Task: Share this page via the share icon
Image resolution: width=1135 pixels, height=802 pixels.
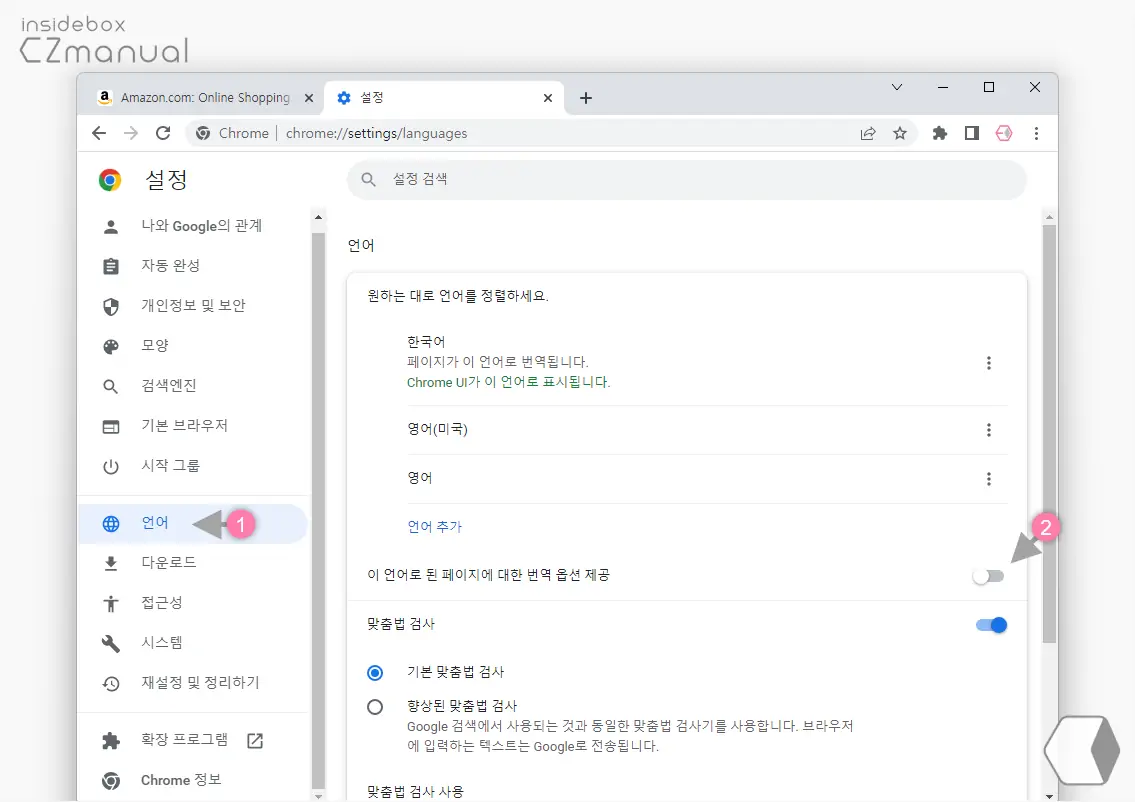Action: pos(868,133)
